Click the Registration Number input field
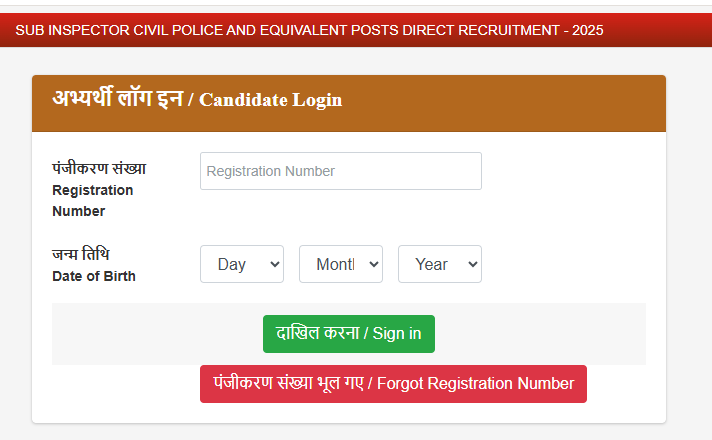Image resolution: width=712 pixels, height=440 pixels. pos(340,171)
